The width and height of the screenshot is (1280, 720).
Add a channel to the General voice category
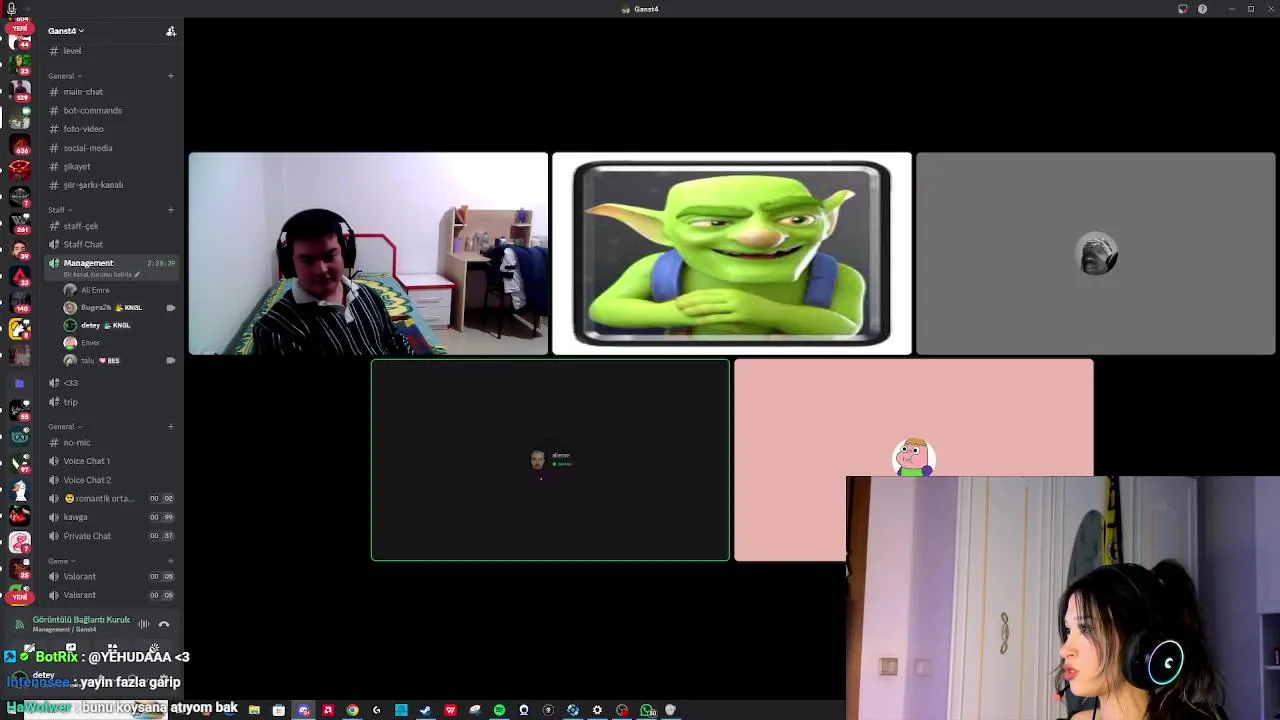(171, 427)
